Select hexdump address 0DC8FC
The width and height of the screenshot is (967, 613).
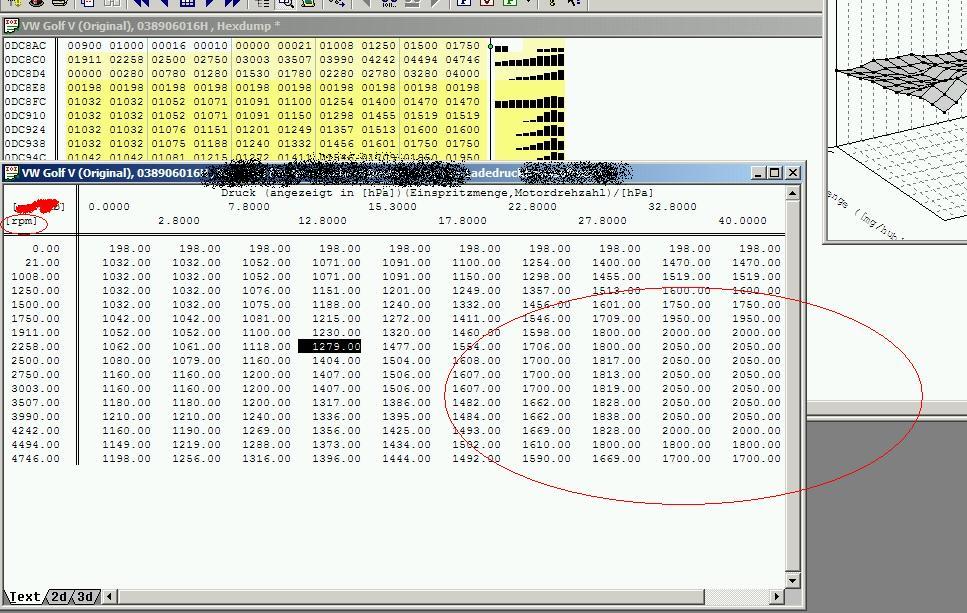pos(25,102)
